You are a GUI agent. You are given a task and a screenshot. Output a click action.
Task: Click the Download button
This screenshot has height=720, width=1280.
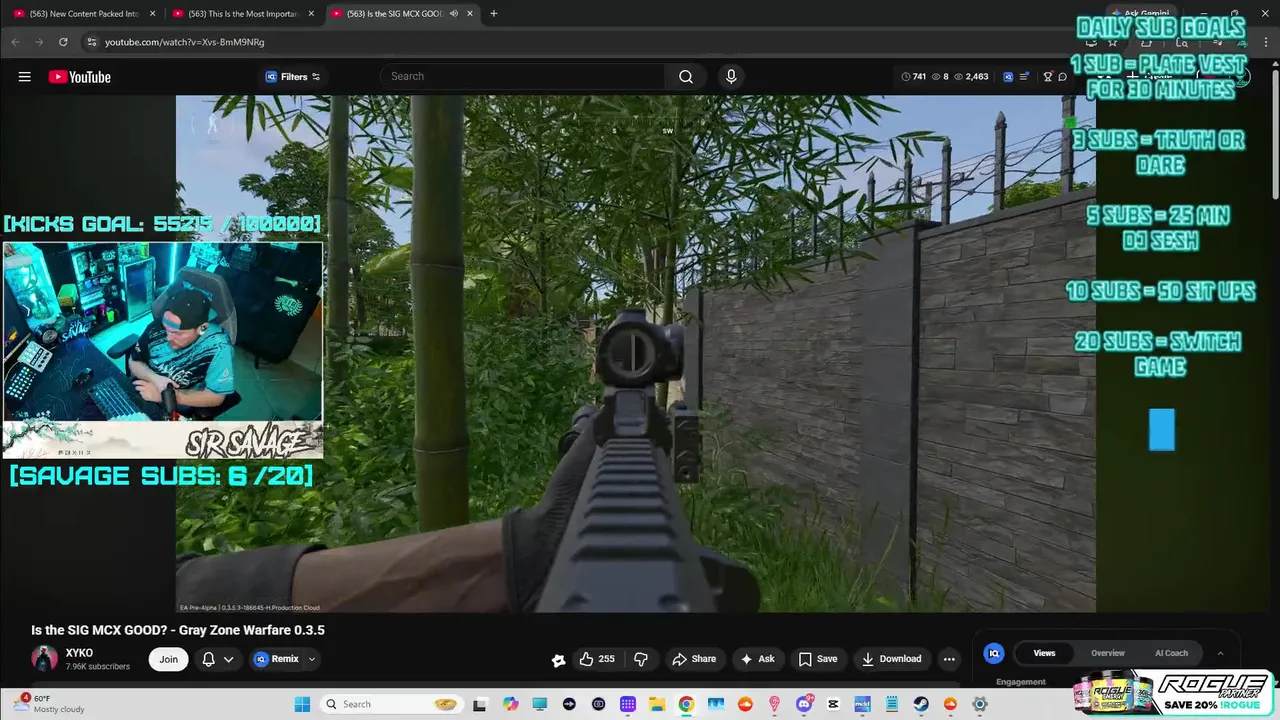point(891,659)
